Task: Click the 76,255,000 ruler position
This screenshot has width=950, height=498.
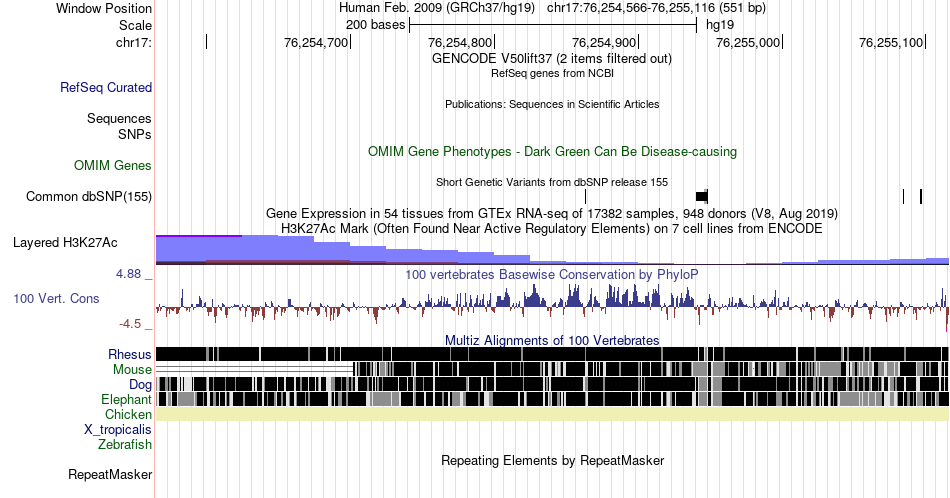Action: click(x=748, y=42)
